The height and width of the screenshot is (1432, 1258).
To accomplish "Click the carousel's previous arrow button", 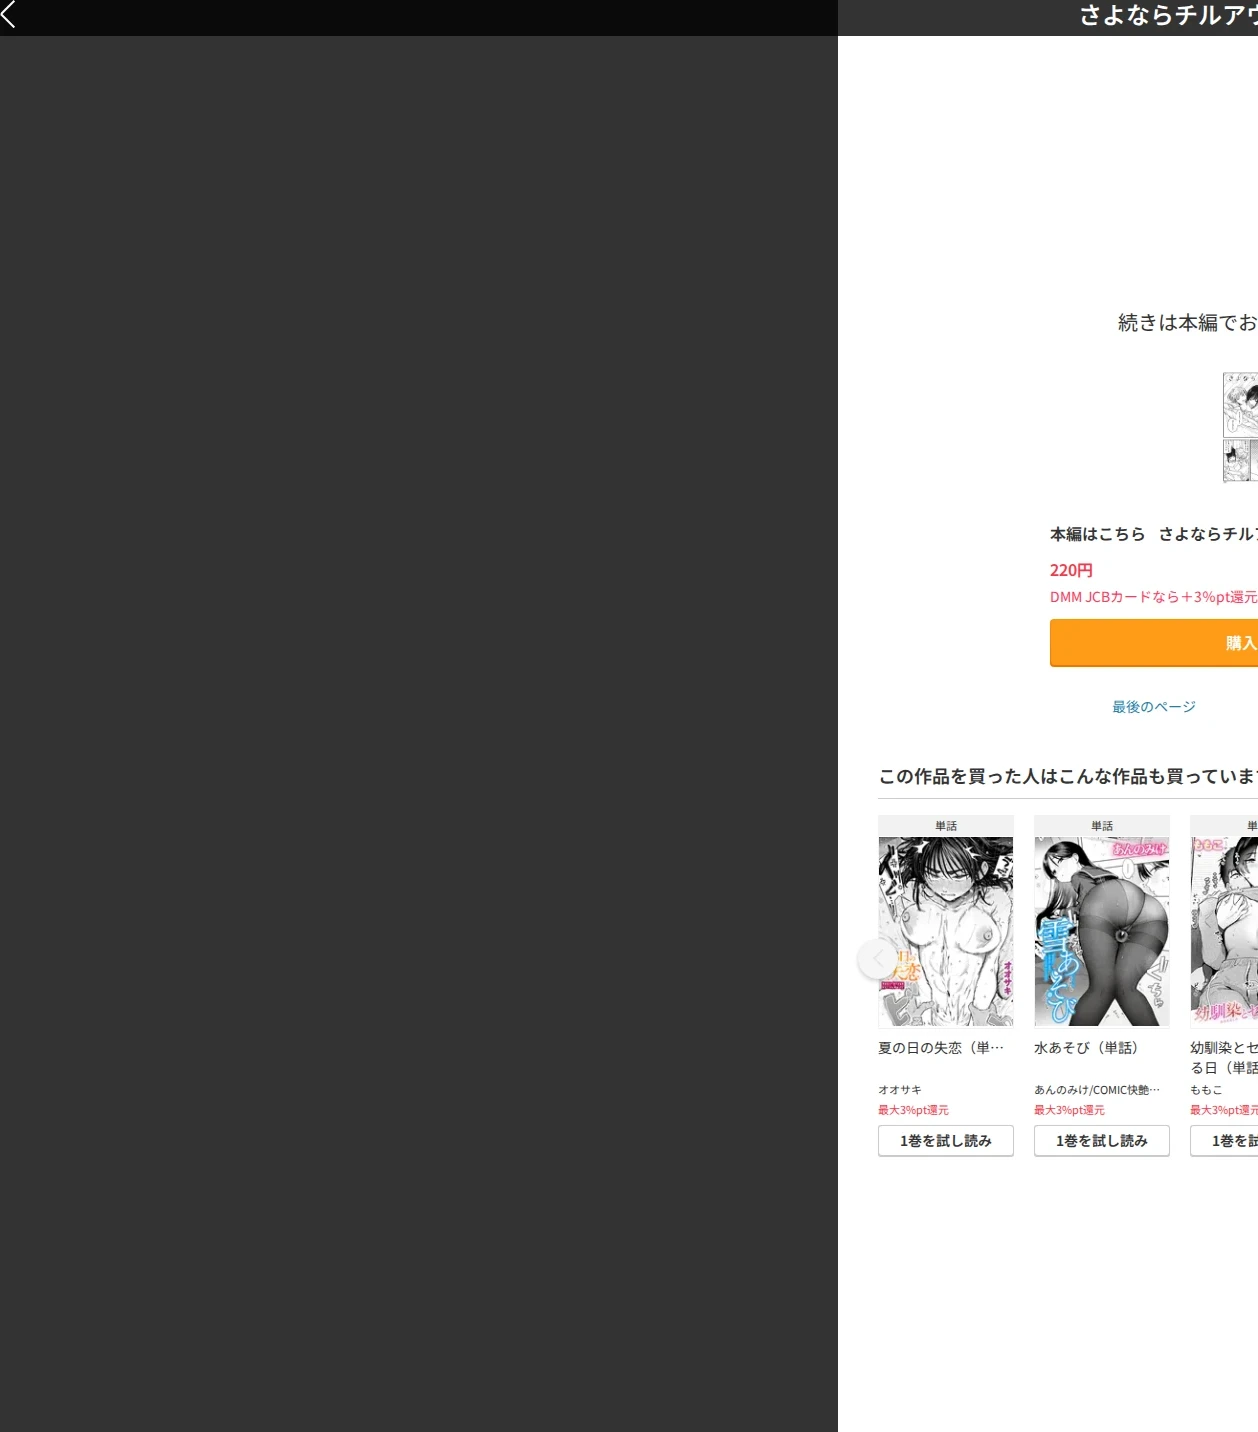I will [x=878, y=959].
